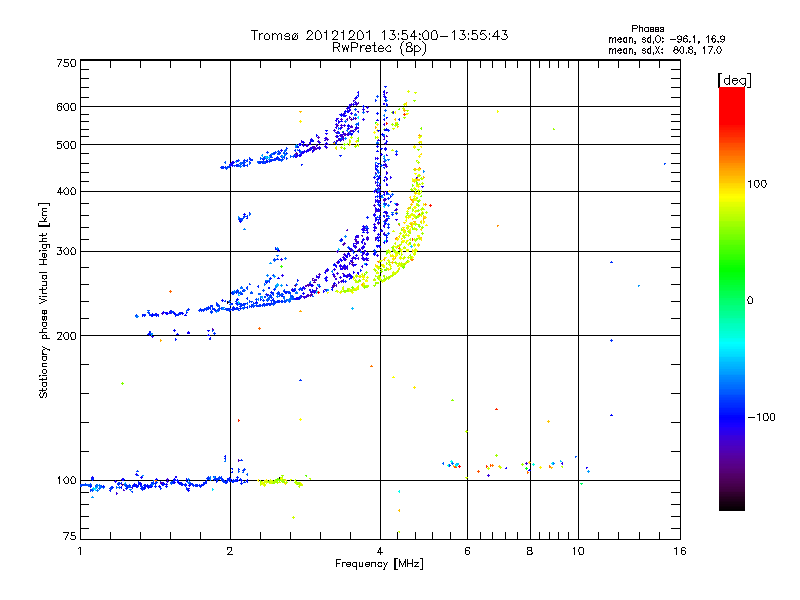Click the rainbow phase colorbar

pos(732,298)
